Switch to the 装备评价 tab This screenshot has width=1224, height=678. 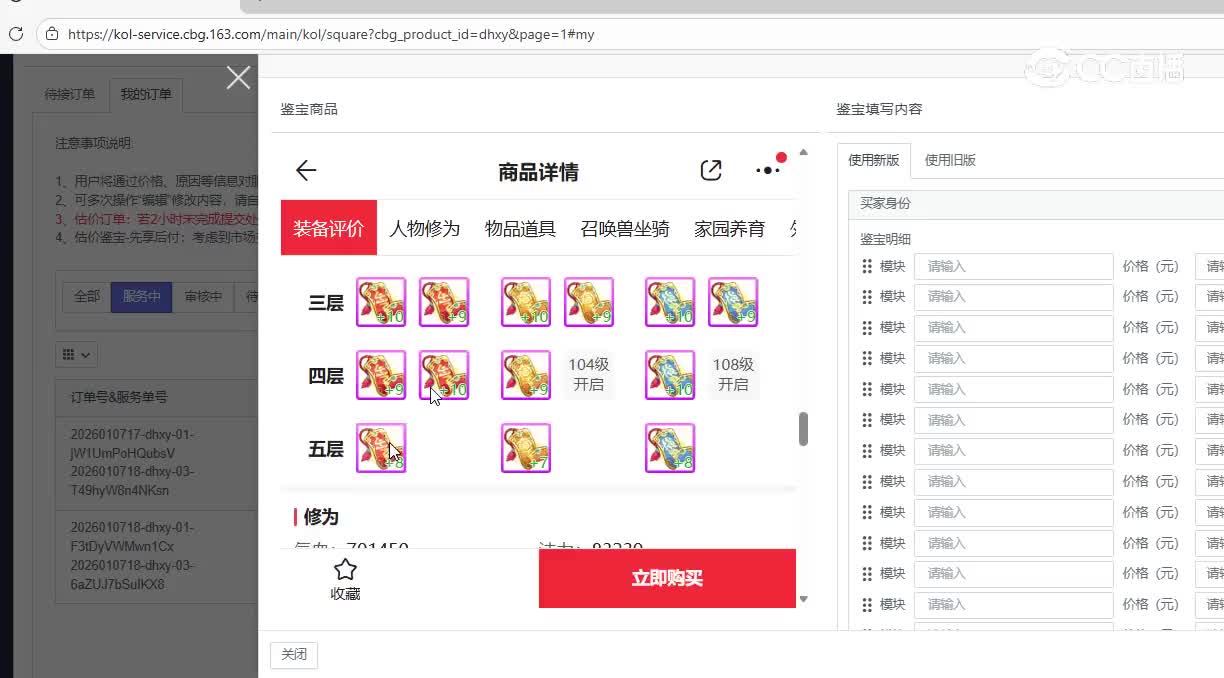329,228
